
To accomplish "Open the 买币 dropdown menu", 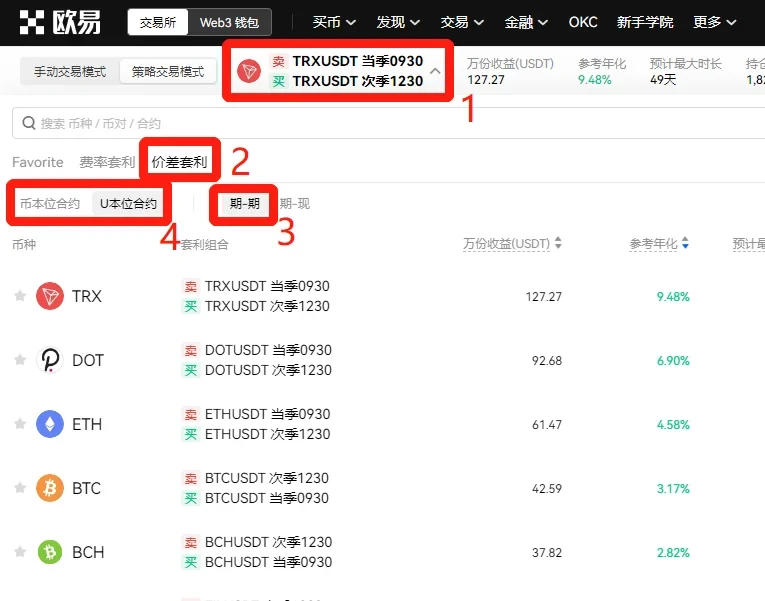I will [x=334, y=22].
